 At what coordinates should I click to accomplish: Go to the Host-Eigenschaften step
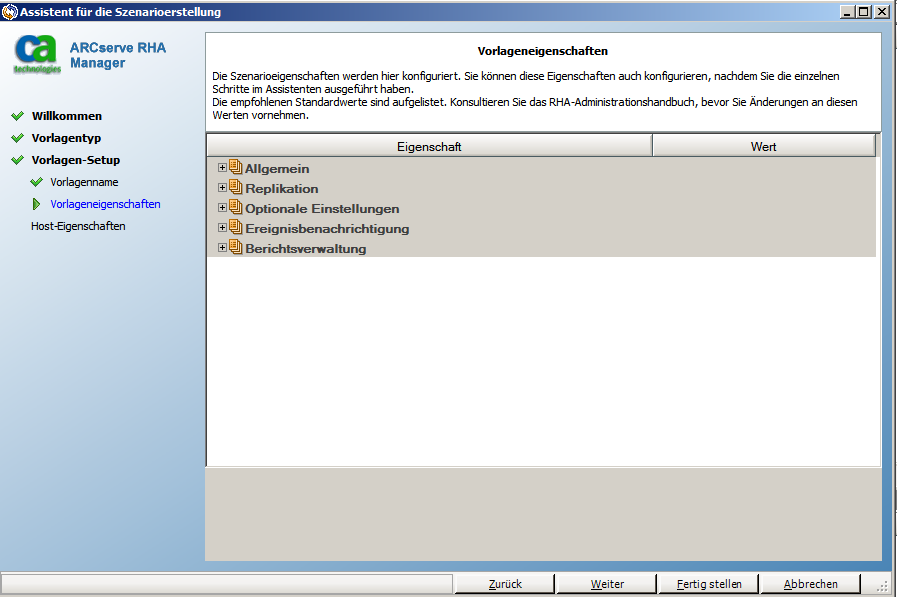tap(78, 226)
